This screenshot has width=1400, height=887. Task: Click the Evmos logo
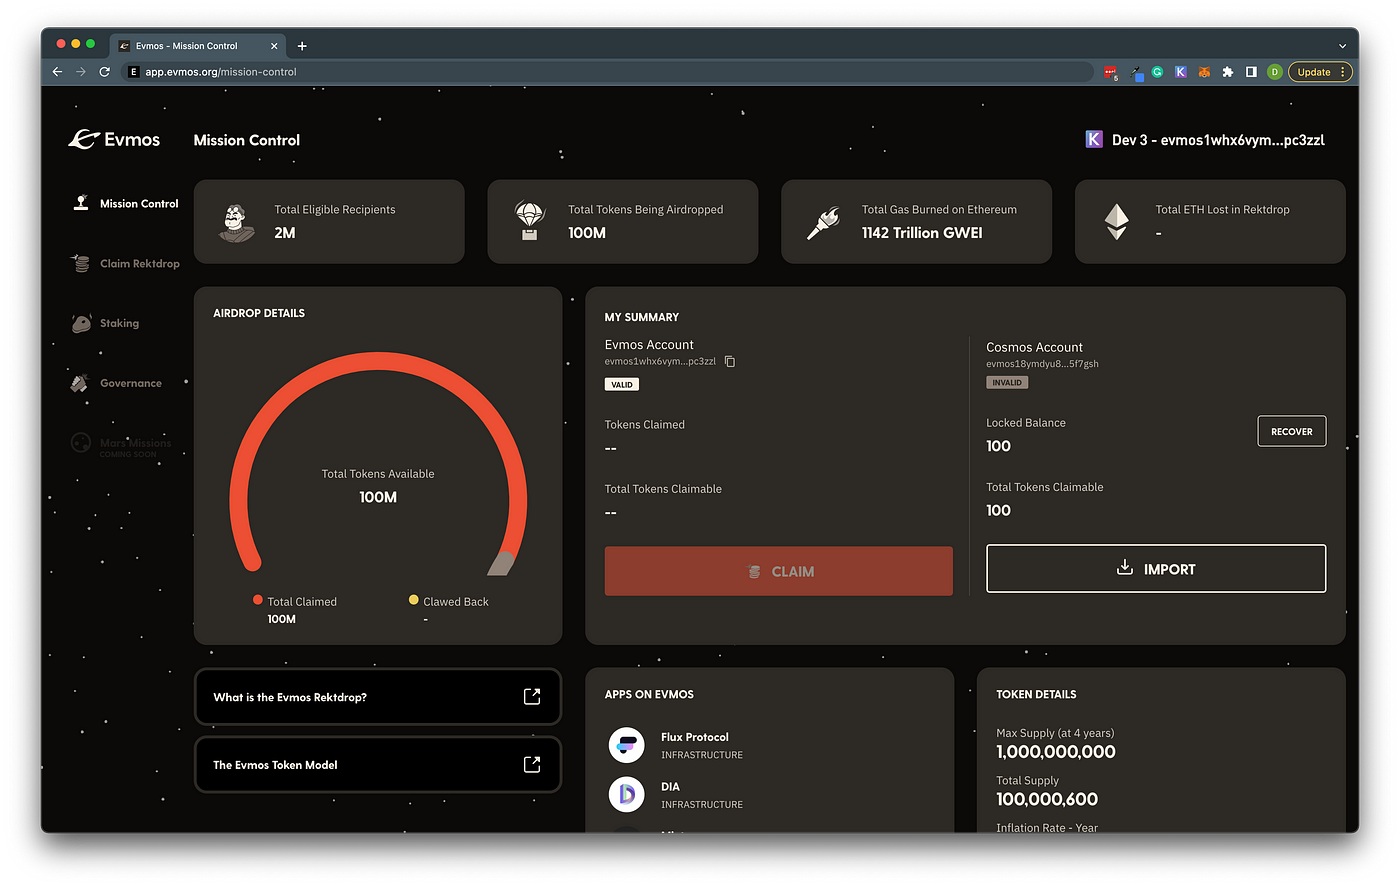pos(114,140)
